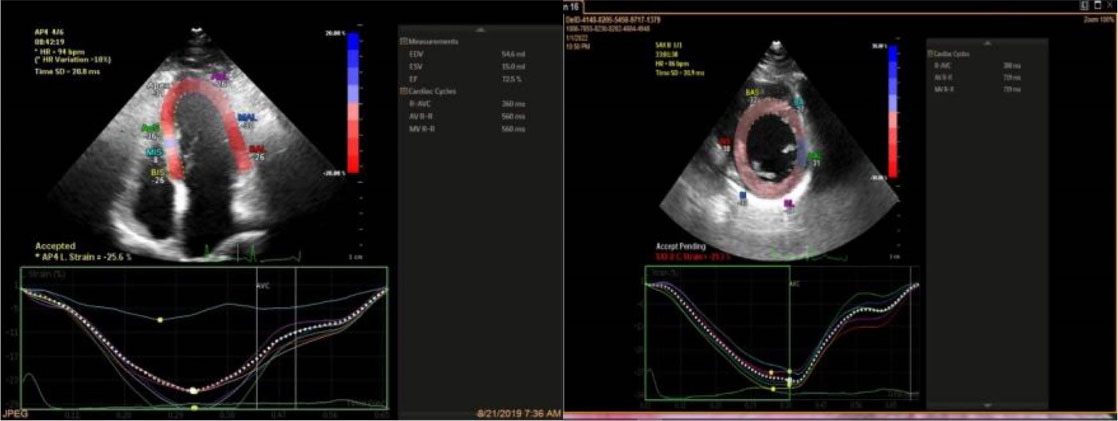Select the BAL segment label on four-chamber view

[x=257, y=148]
